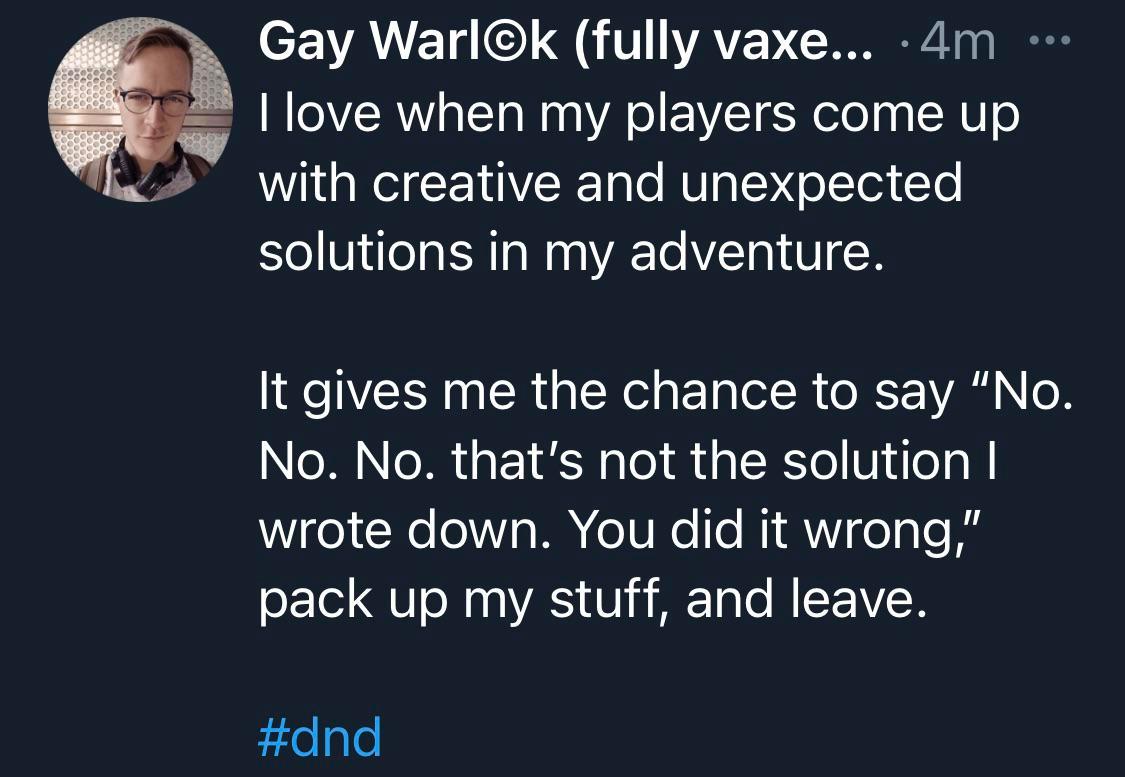Click the line "I love when my players come up"
1125x777 pixels.
[x=638, y=115]
